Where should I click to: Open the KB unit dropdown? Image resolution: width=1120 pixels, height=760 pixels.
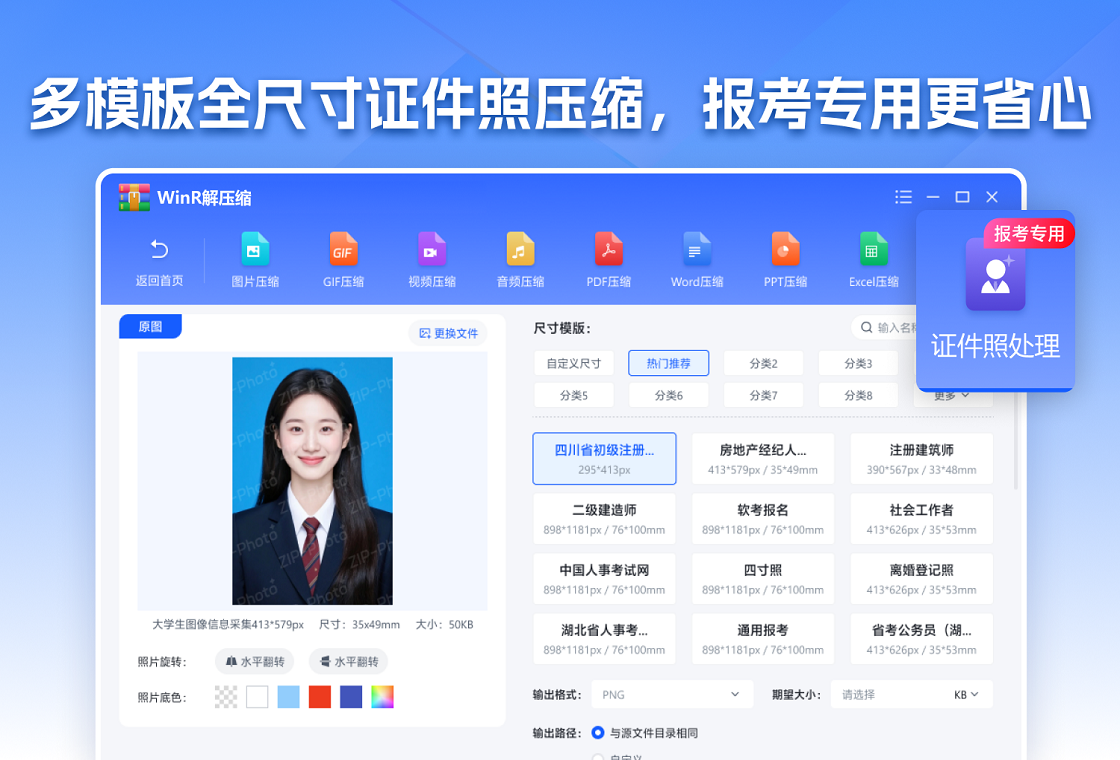pyautogui.click(x=966, y=694)
